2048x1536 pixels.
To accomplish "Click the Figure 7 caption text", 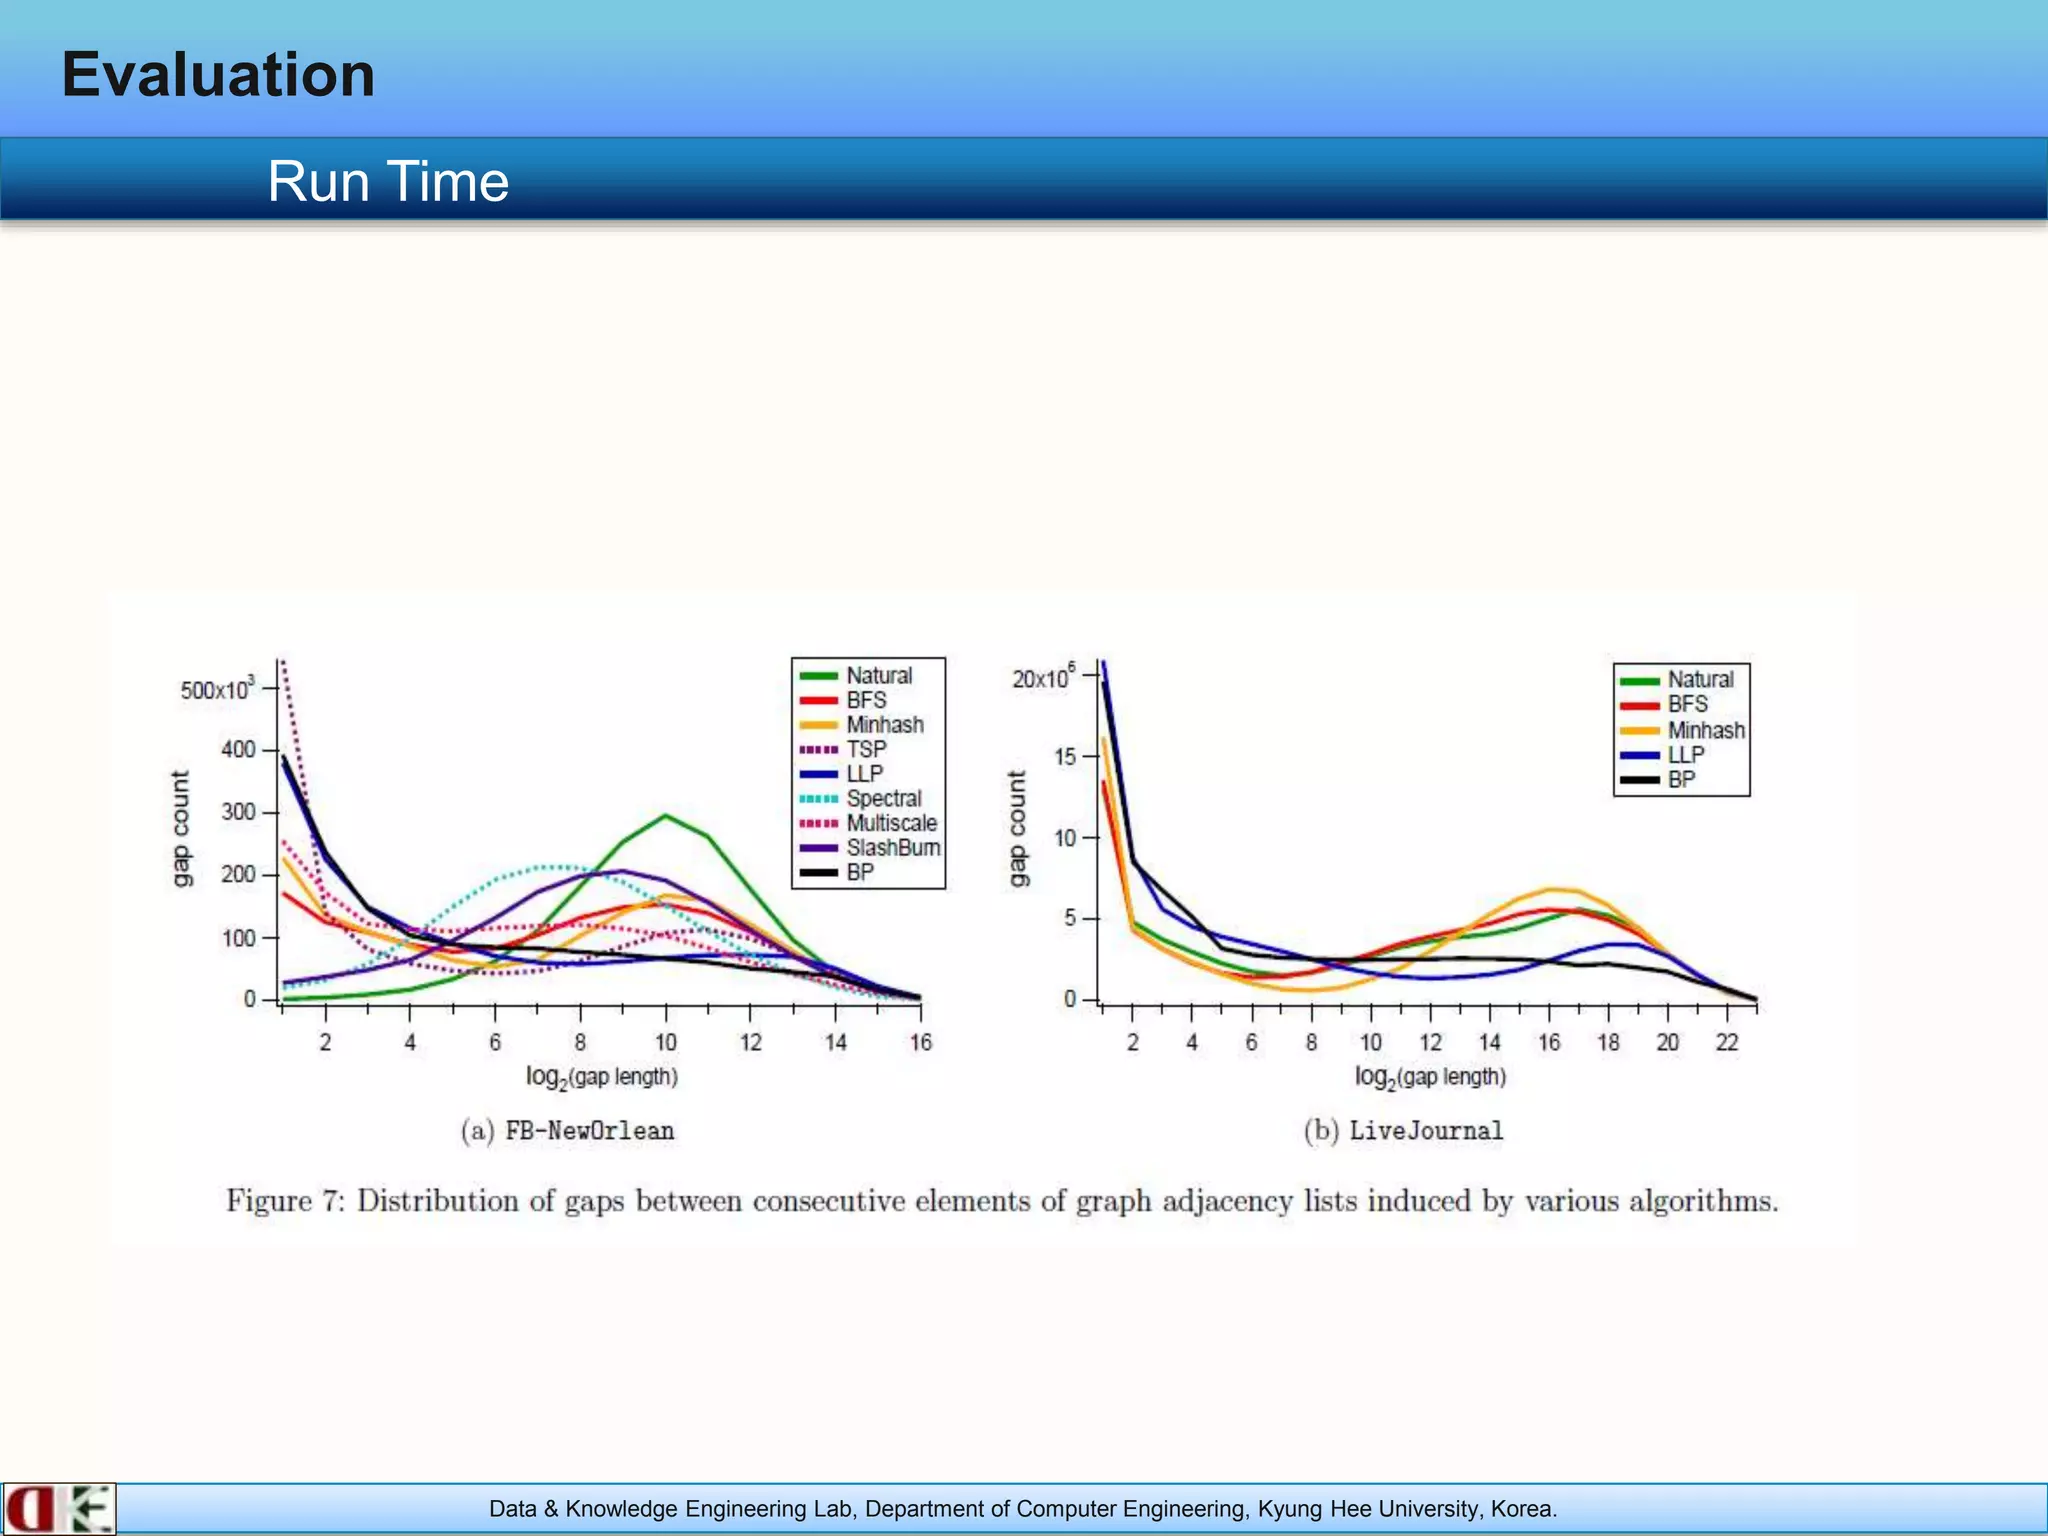I will point(1002,1200).
